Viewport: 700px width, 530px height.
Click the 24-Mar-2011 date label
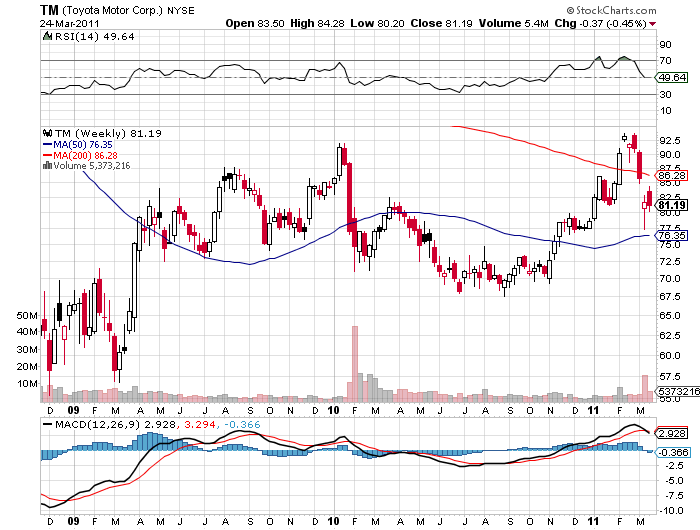[x=69, y=23]
